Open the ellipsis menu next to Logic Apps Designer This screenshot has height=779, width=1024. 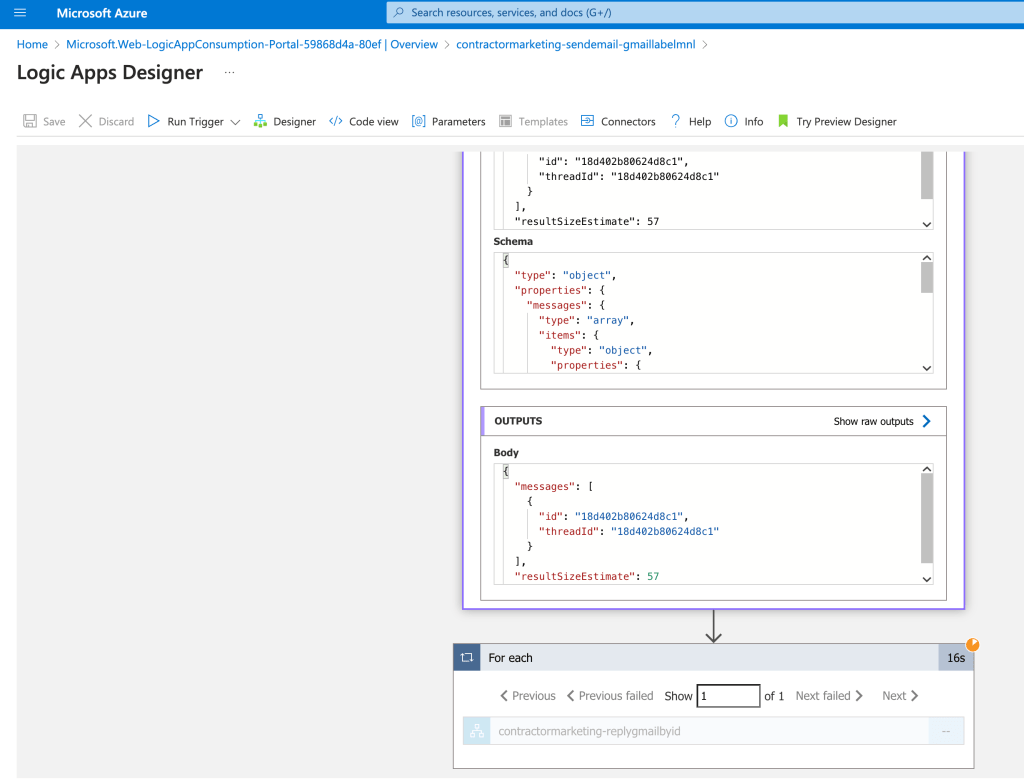click(x=229, y=72)
